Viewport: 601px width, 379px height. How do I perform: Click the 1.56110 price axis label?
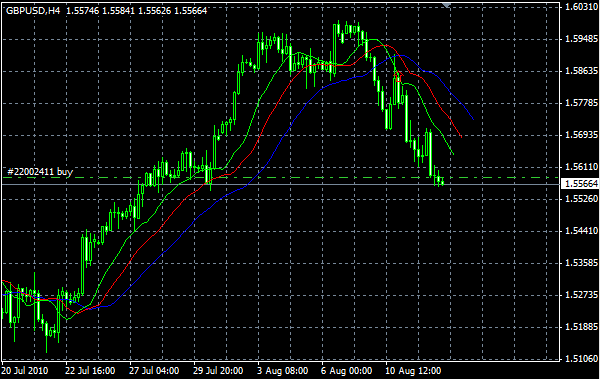pos(581,167)
